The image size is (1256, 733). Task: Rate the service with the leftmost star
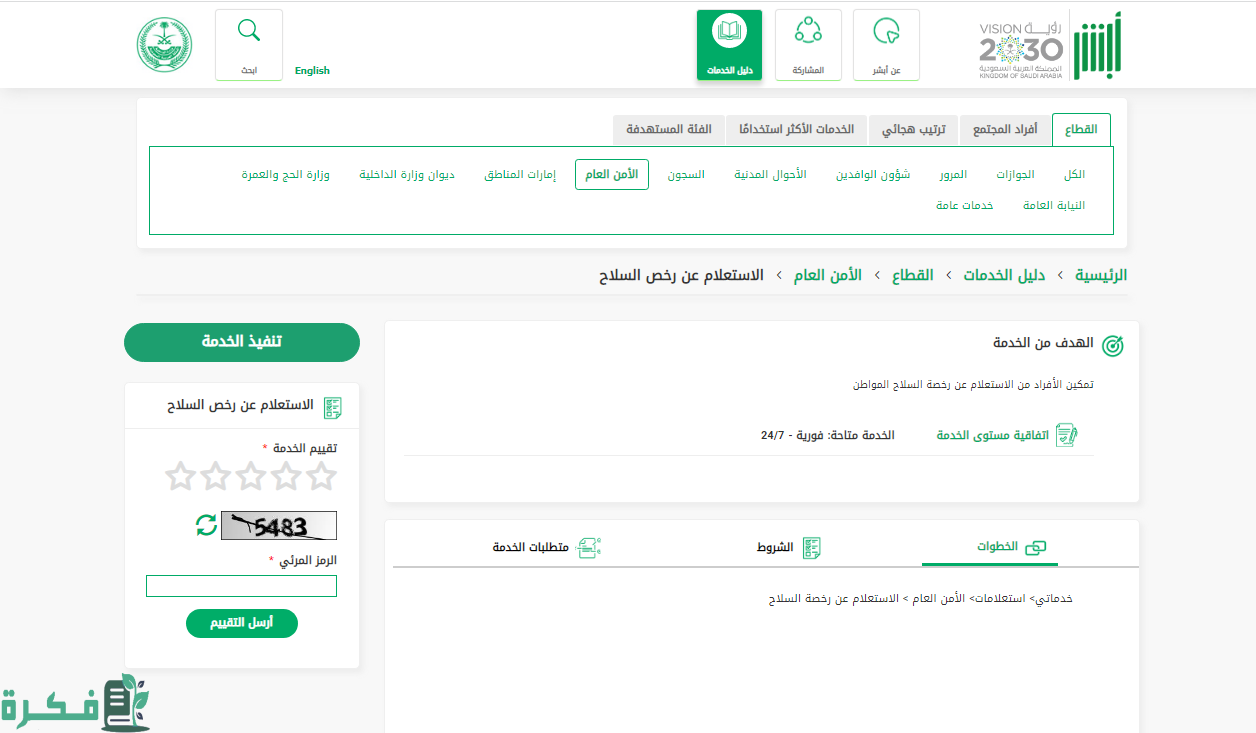(180, 476)
